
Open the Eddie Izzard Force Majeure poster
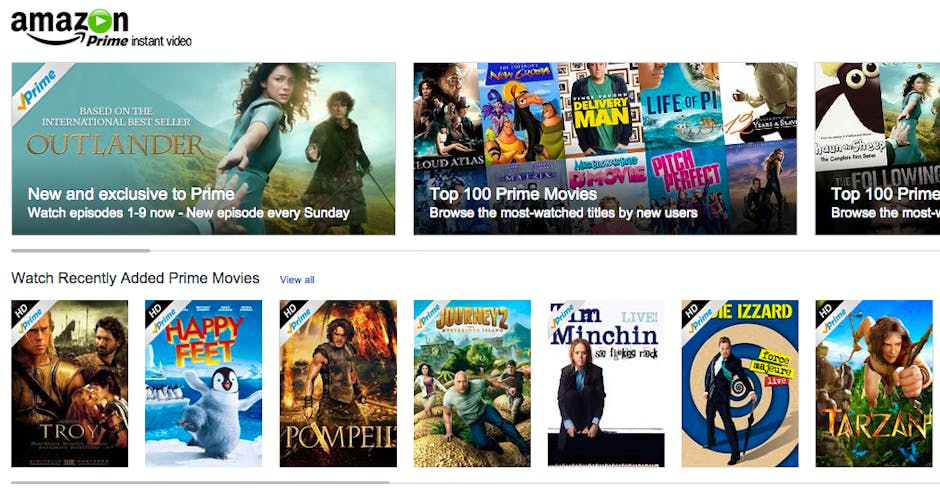740,383
